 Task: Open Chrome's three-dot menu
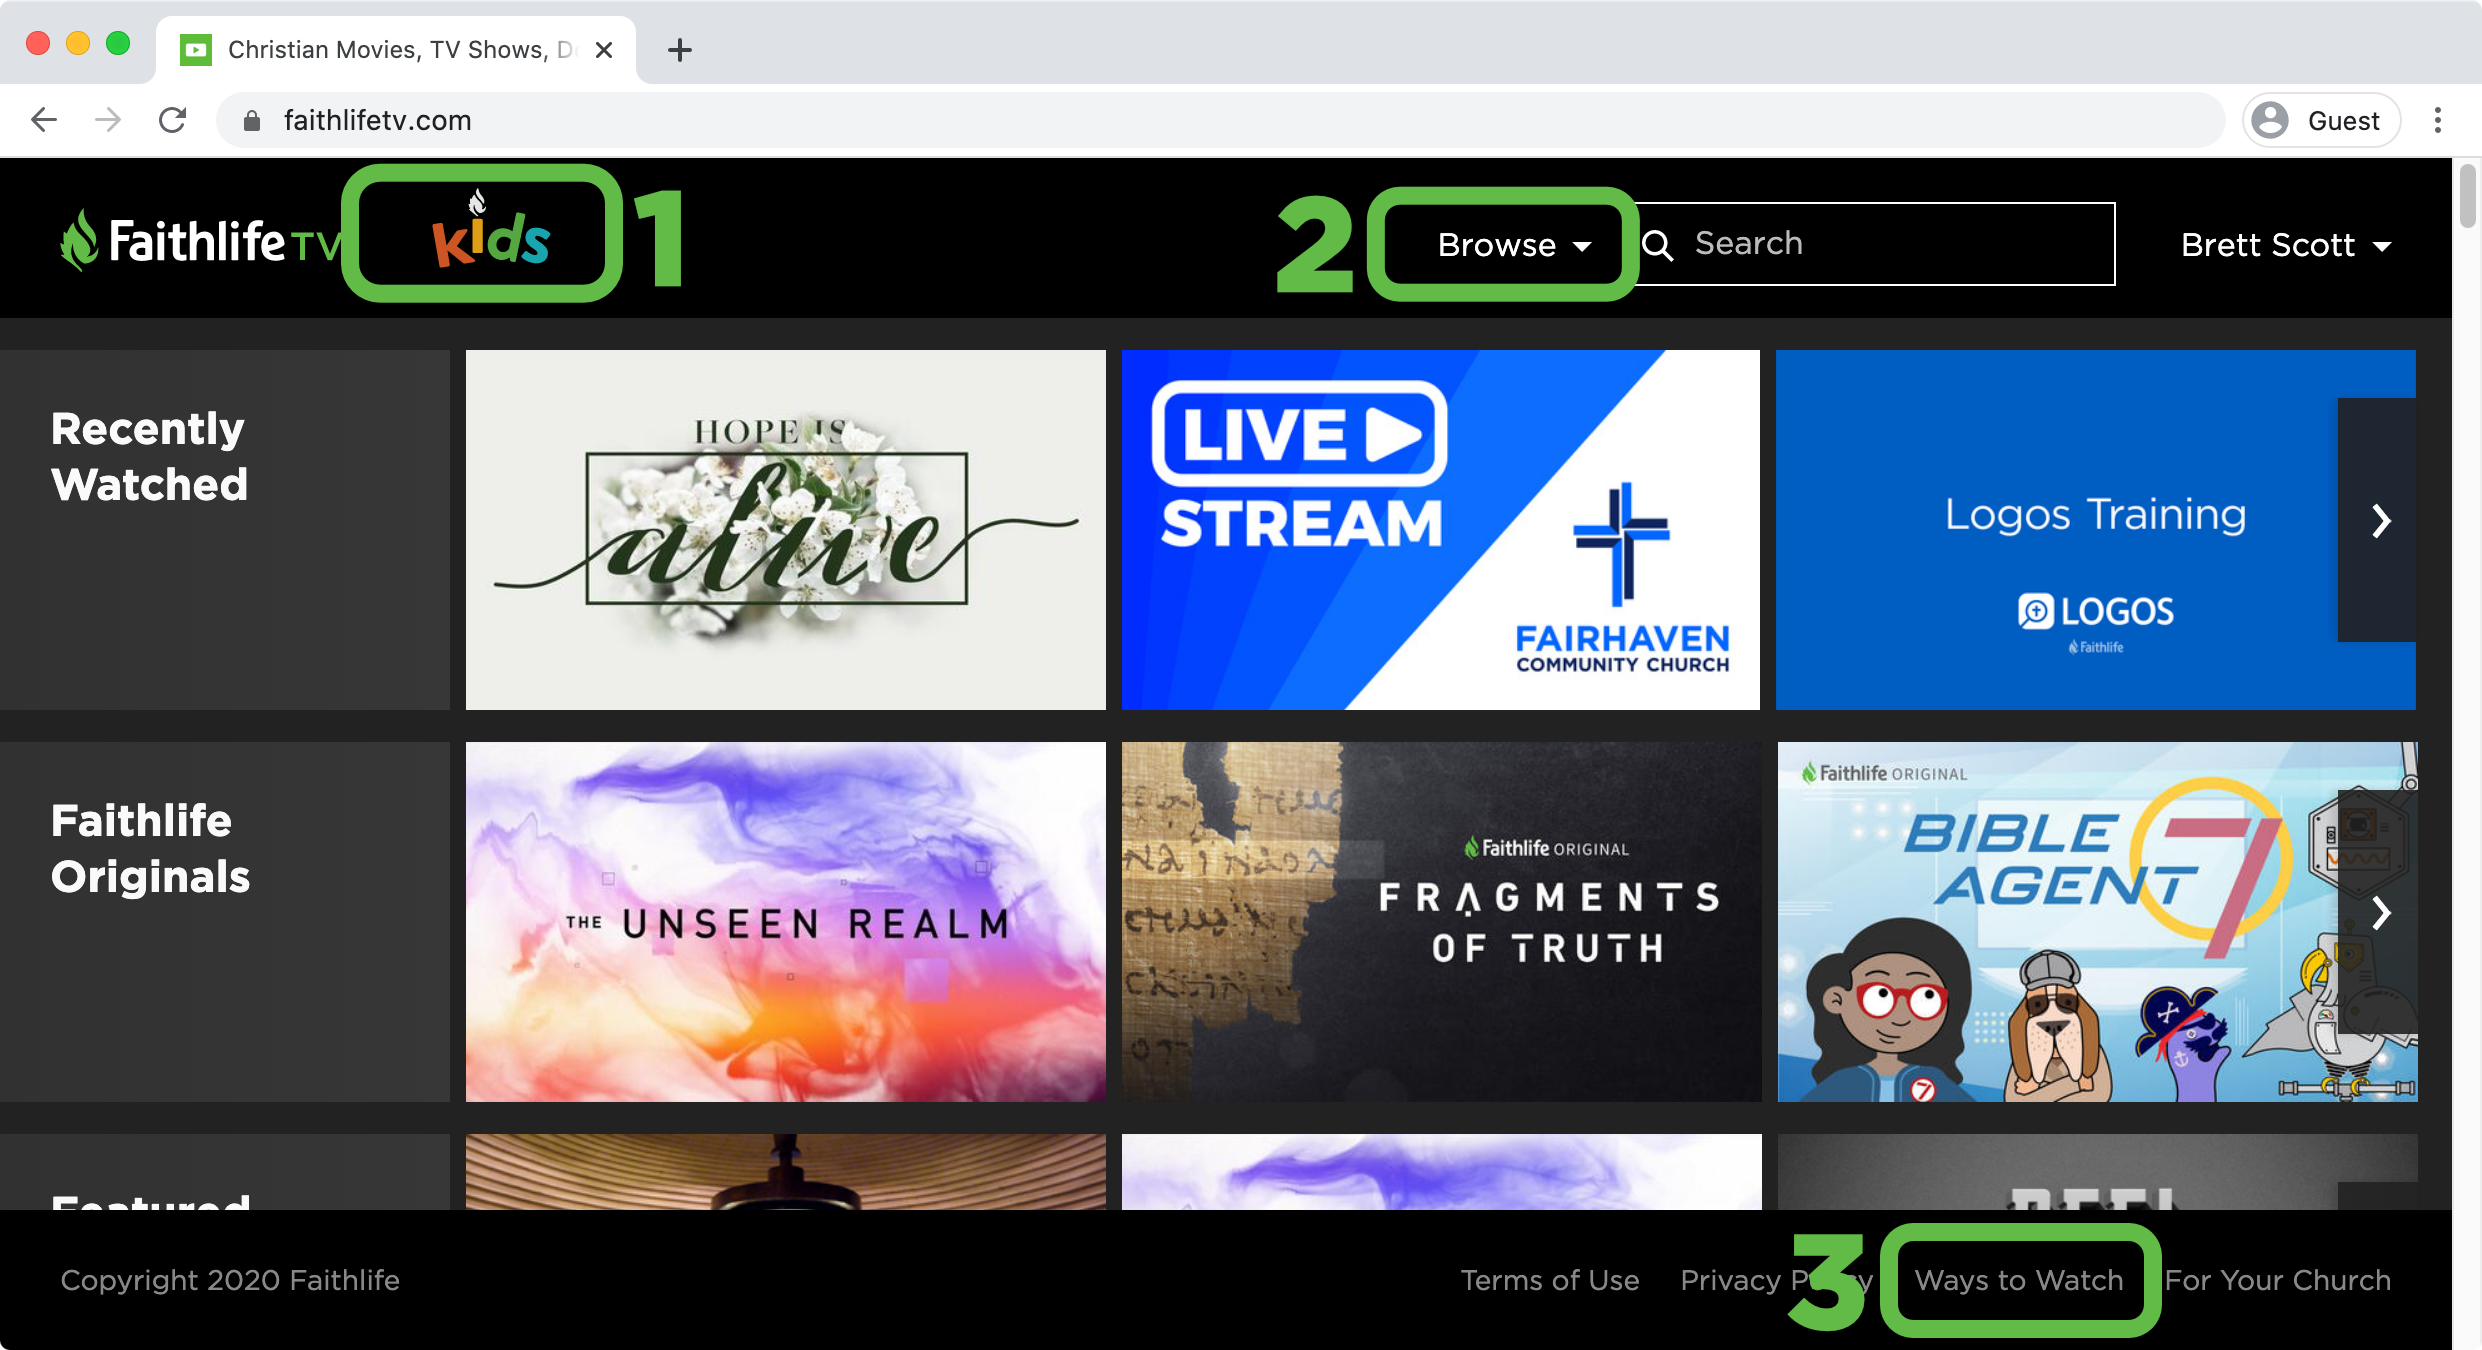[2438, 120]
